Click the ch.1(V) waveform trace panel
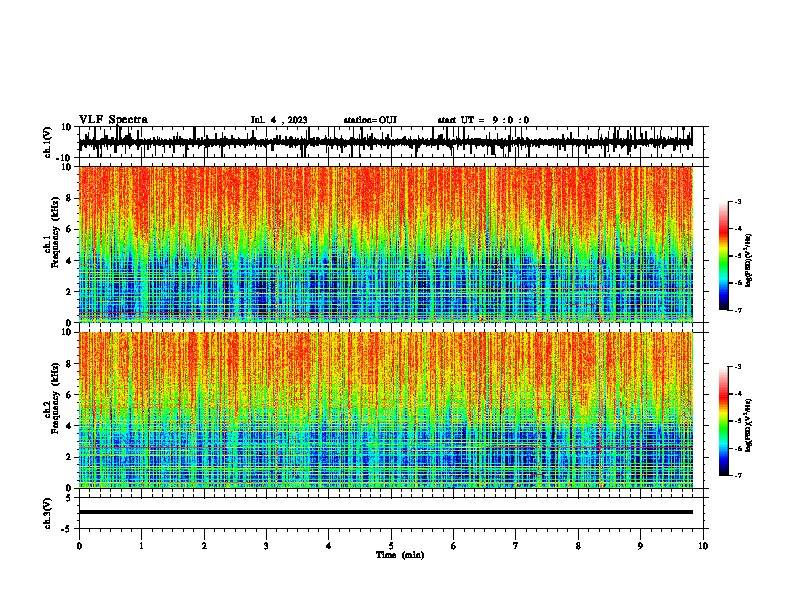Viewport: 792px width, 612px height. (390, 142)
